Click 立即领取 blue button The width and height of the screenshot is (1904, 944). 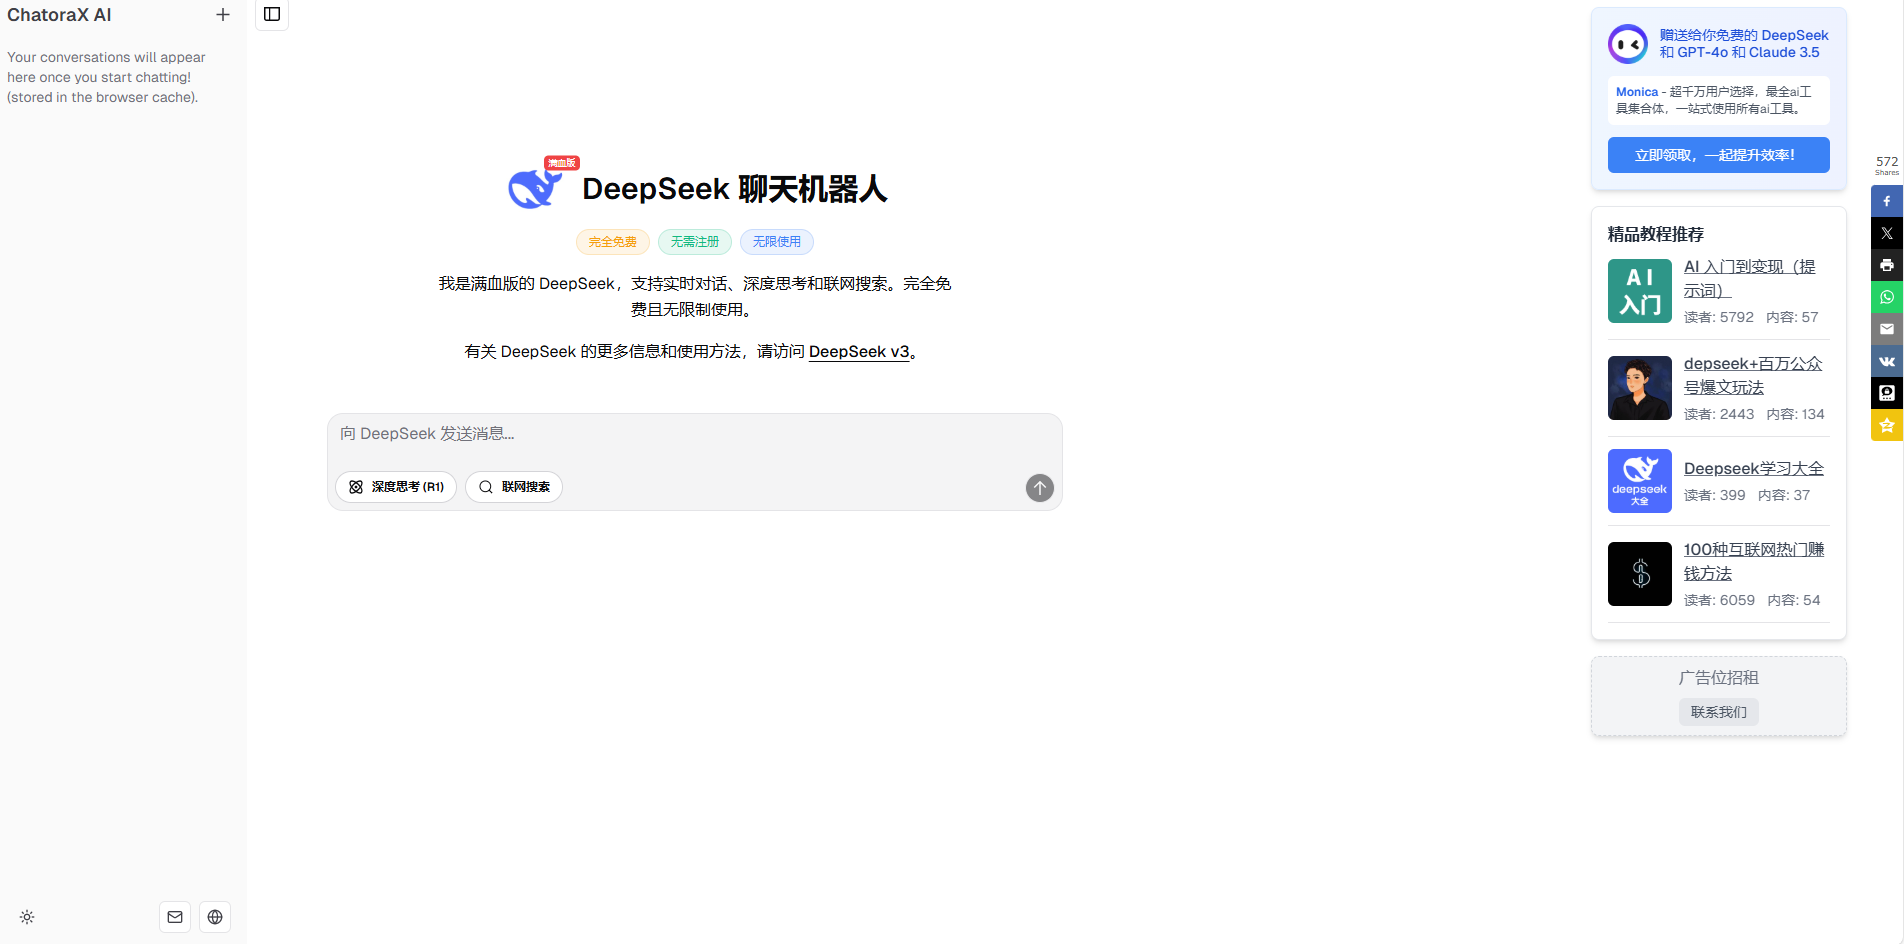[1718, 155]
